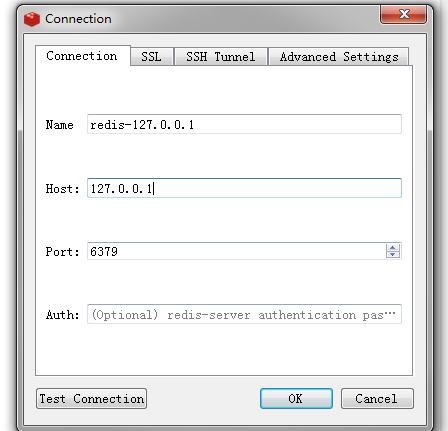448x431 pixels.
Task: Open the SSH Tunnel tab
Action: [221, 57]
